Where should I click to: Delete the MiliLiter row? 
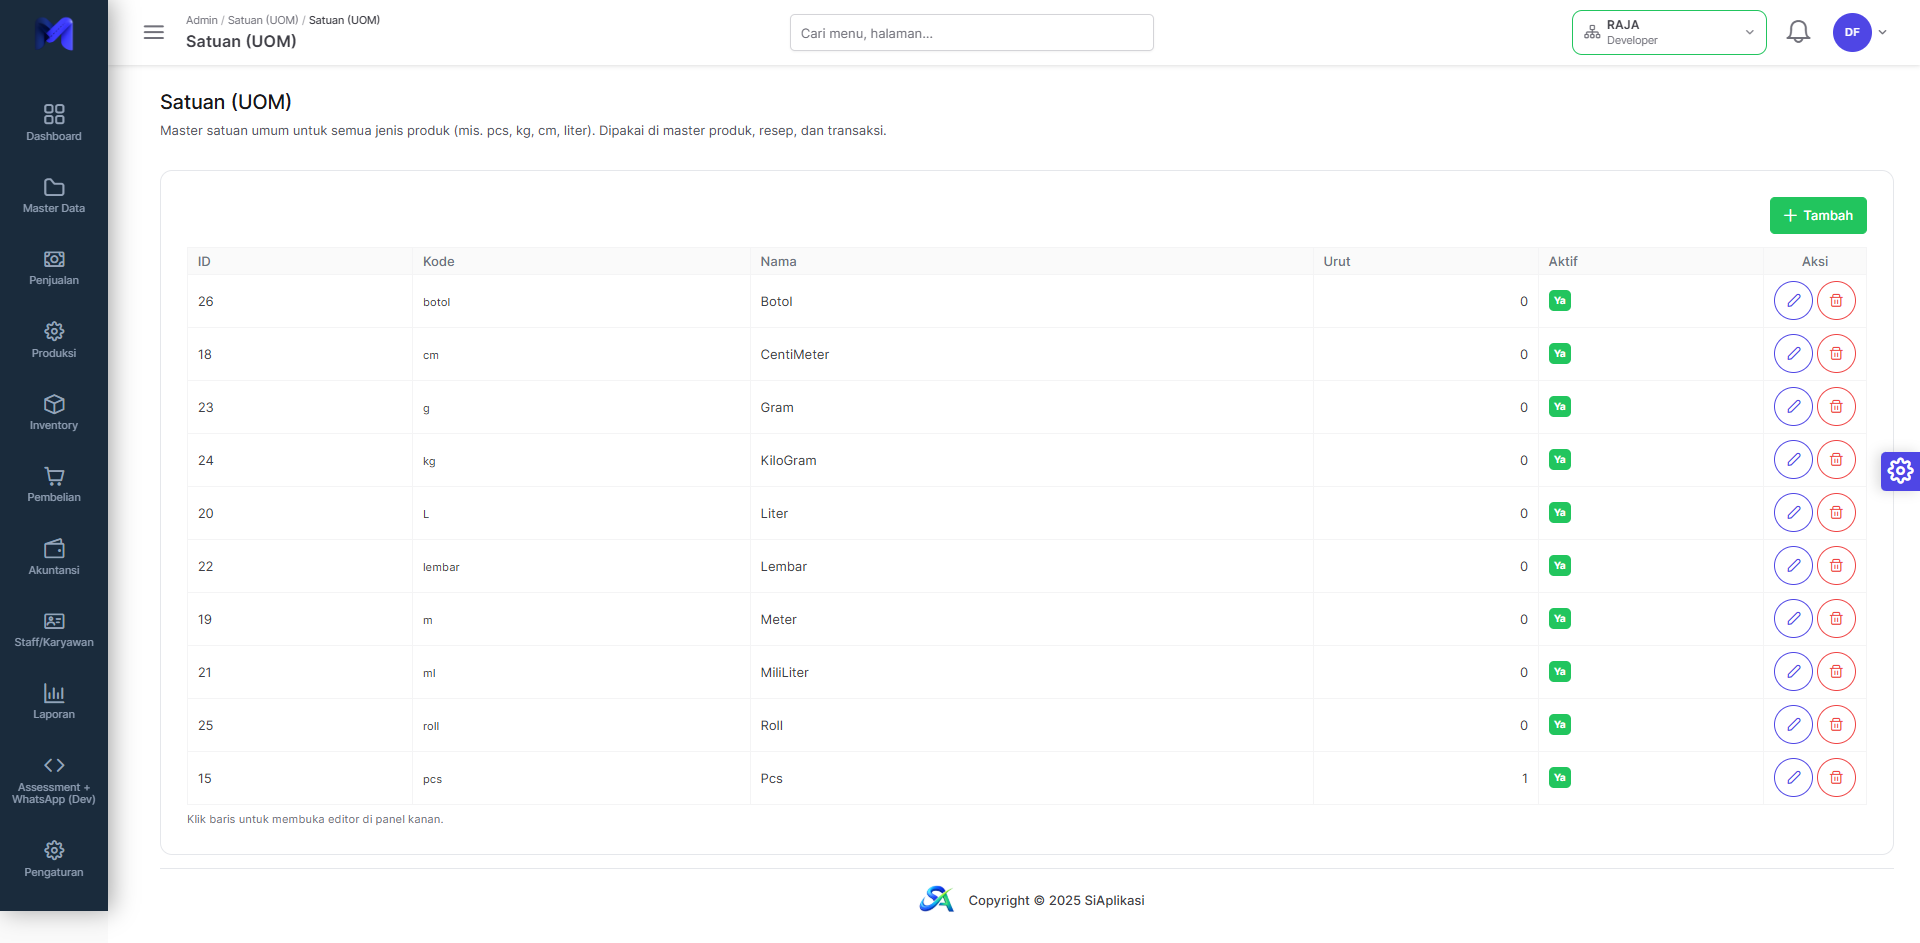[x=1836, y=672]
